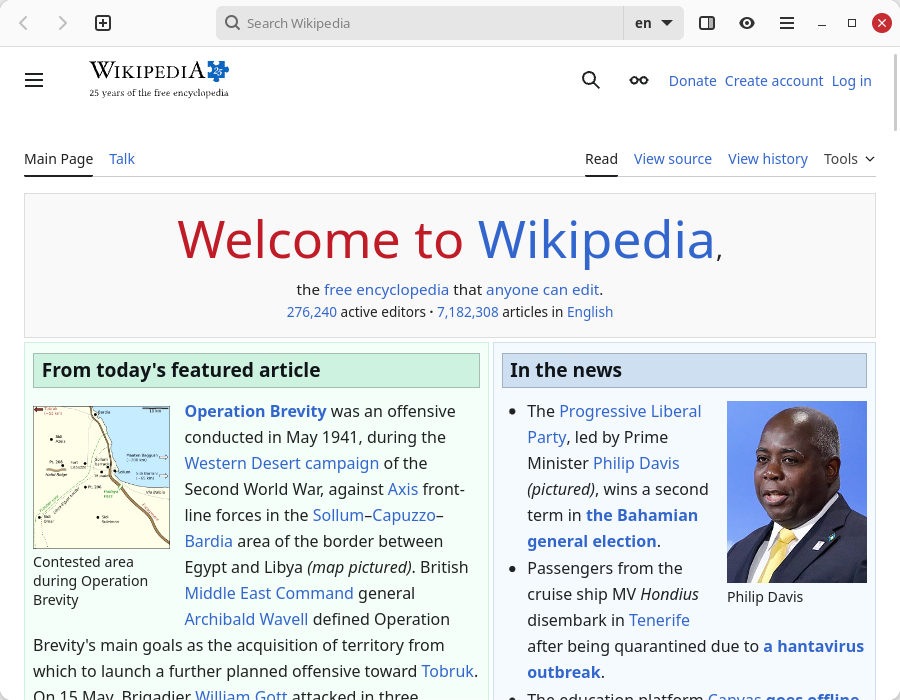This screenshot has height=700, width=900.
Task: Open the View source tab
Action: click(673, 159)
